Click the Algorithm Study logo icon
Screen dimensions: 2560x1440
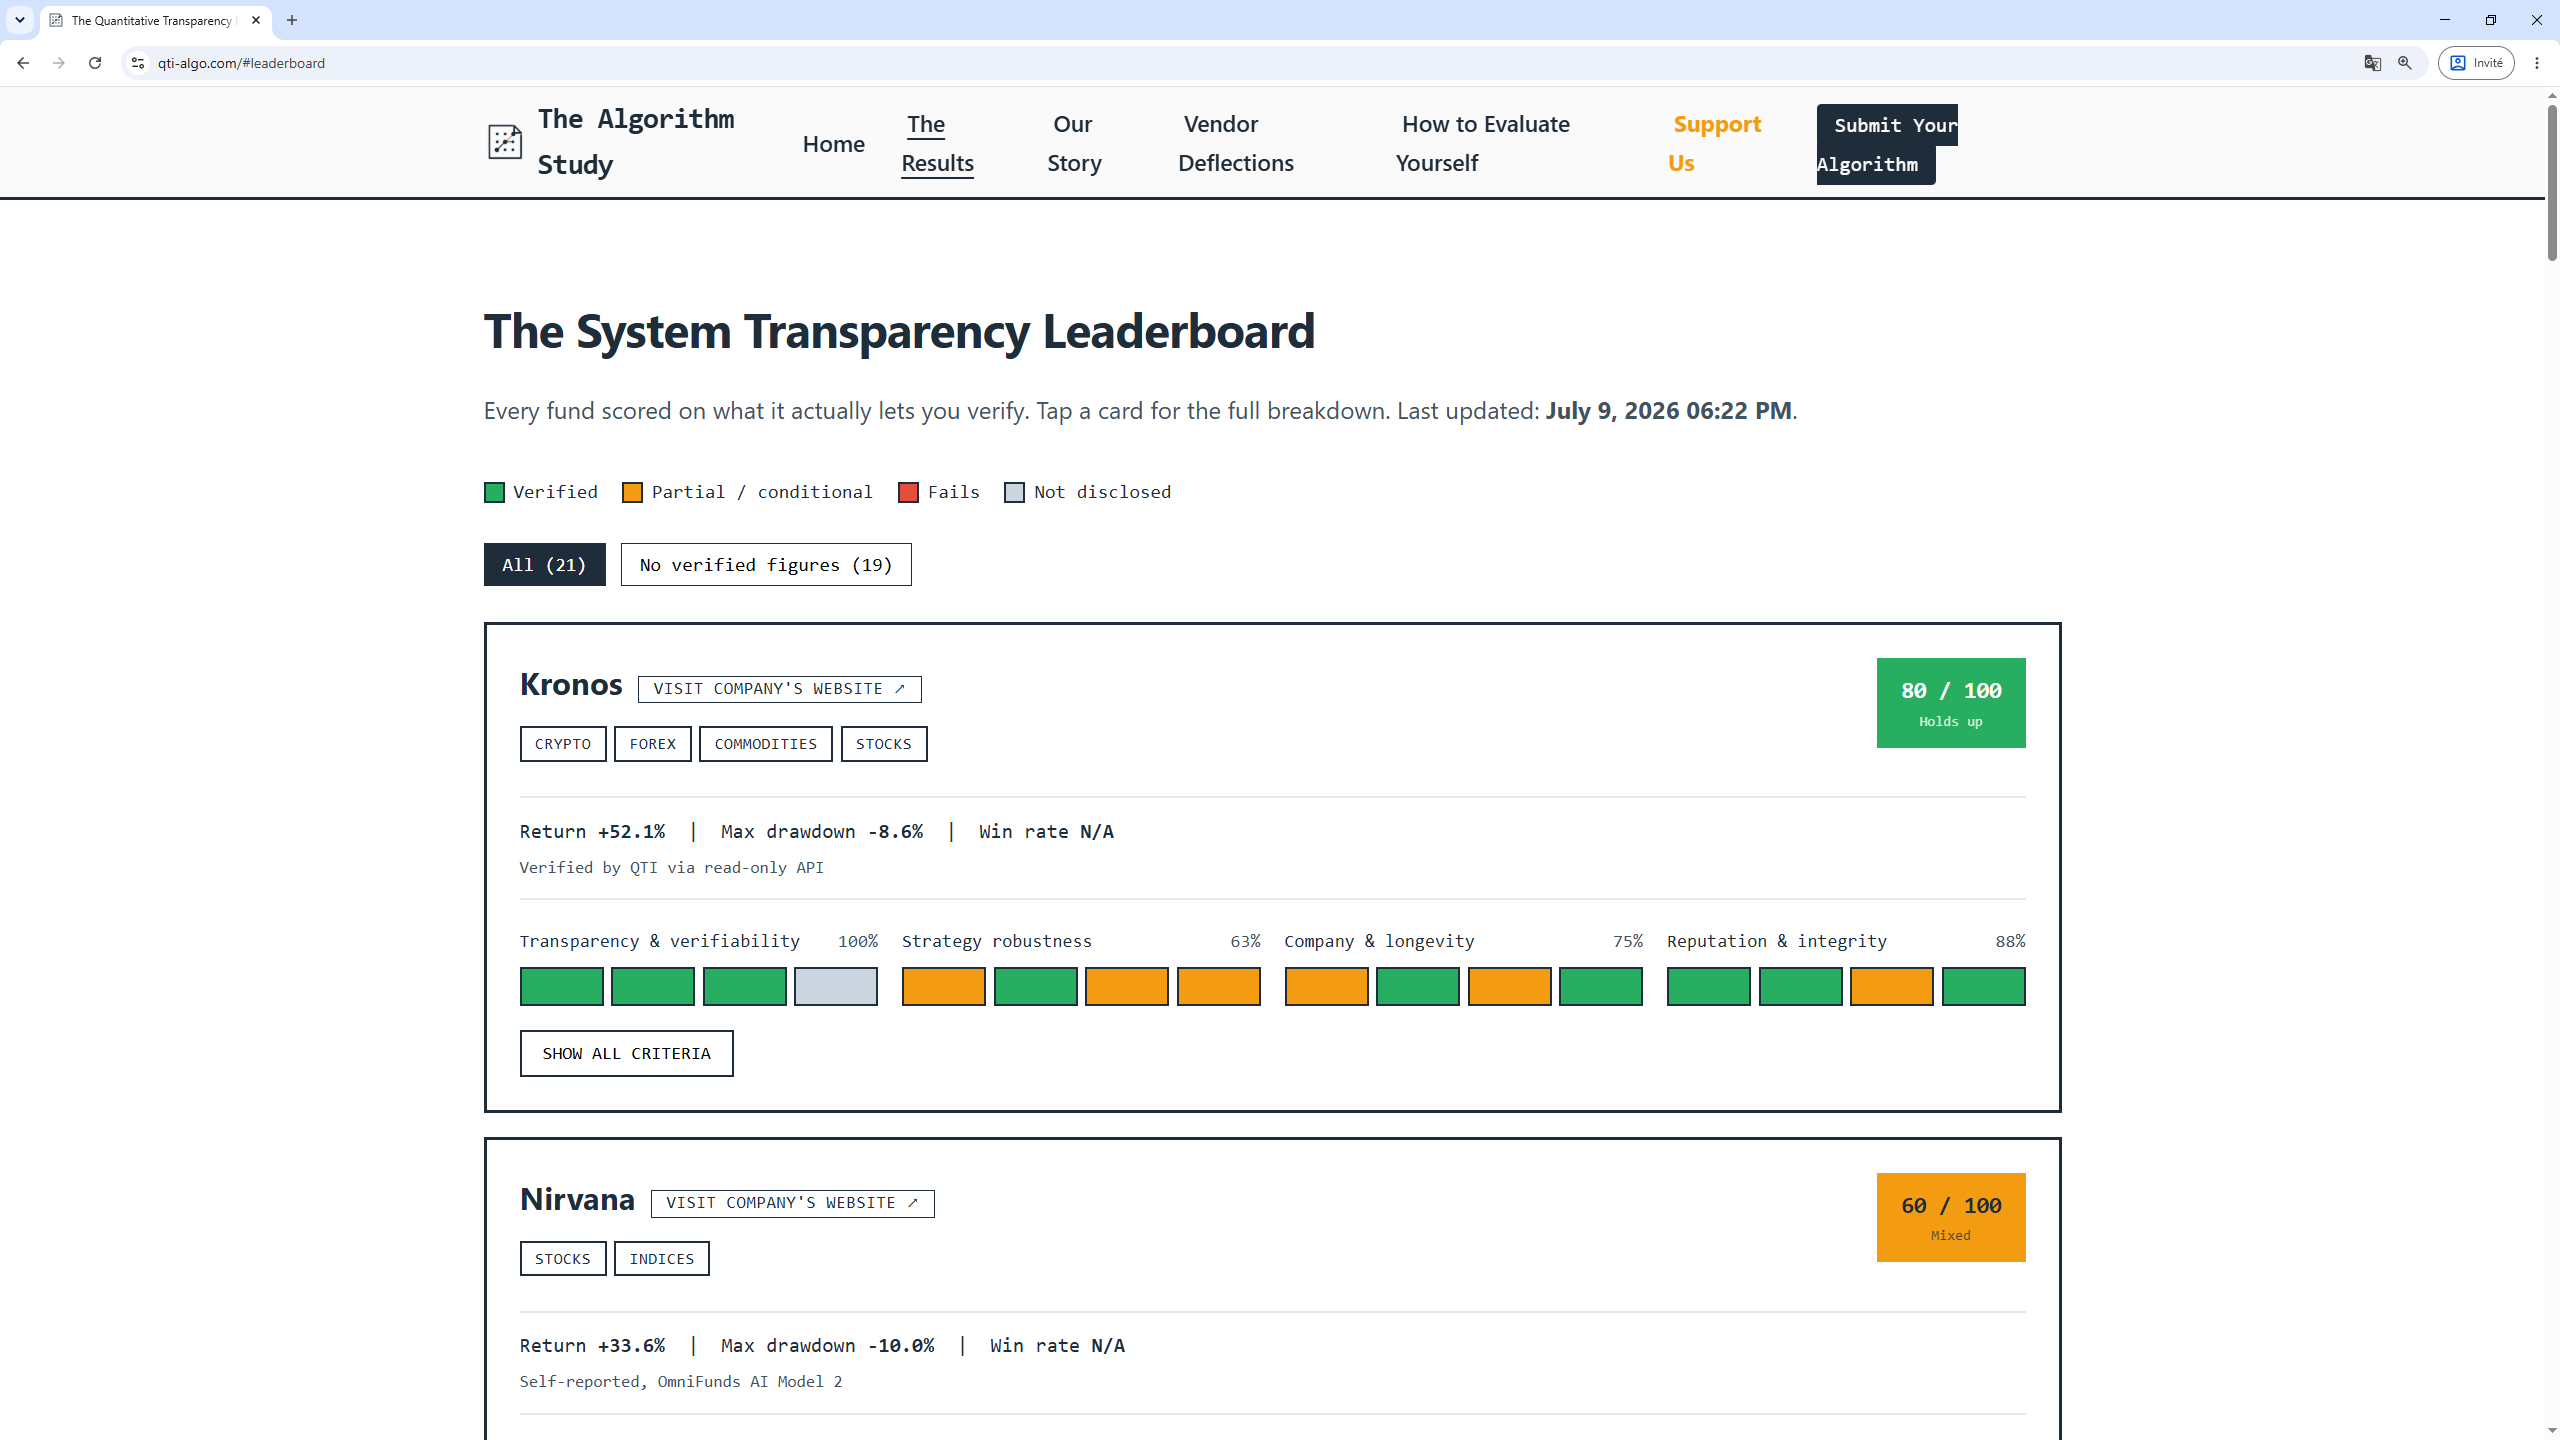pyautogui.click(x=505, y=142)
